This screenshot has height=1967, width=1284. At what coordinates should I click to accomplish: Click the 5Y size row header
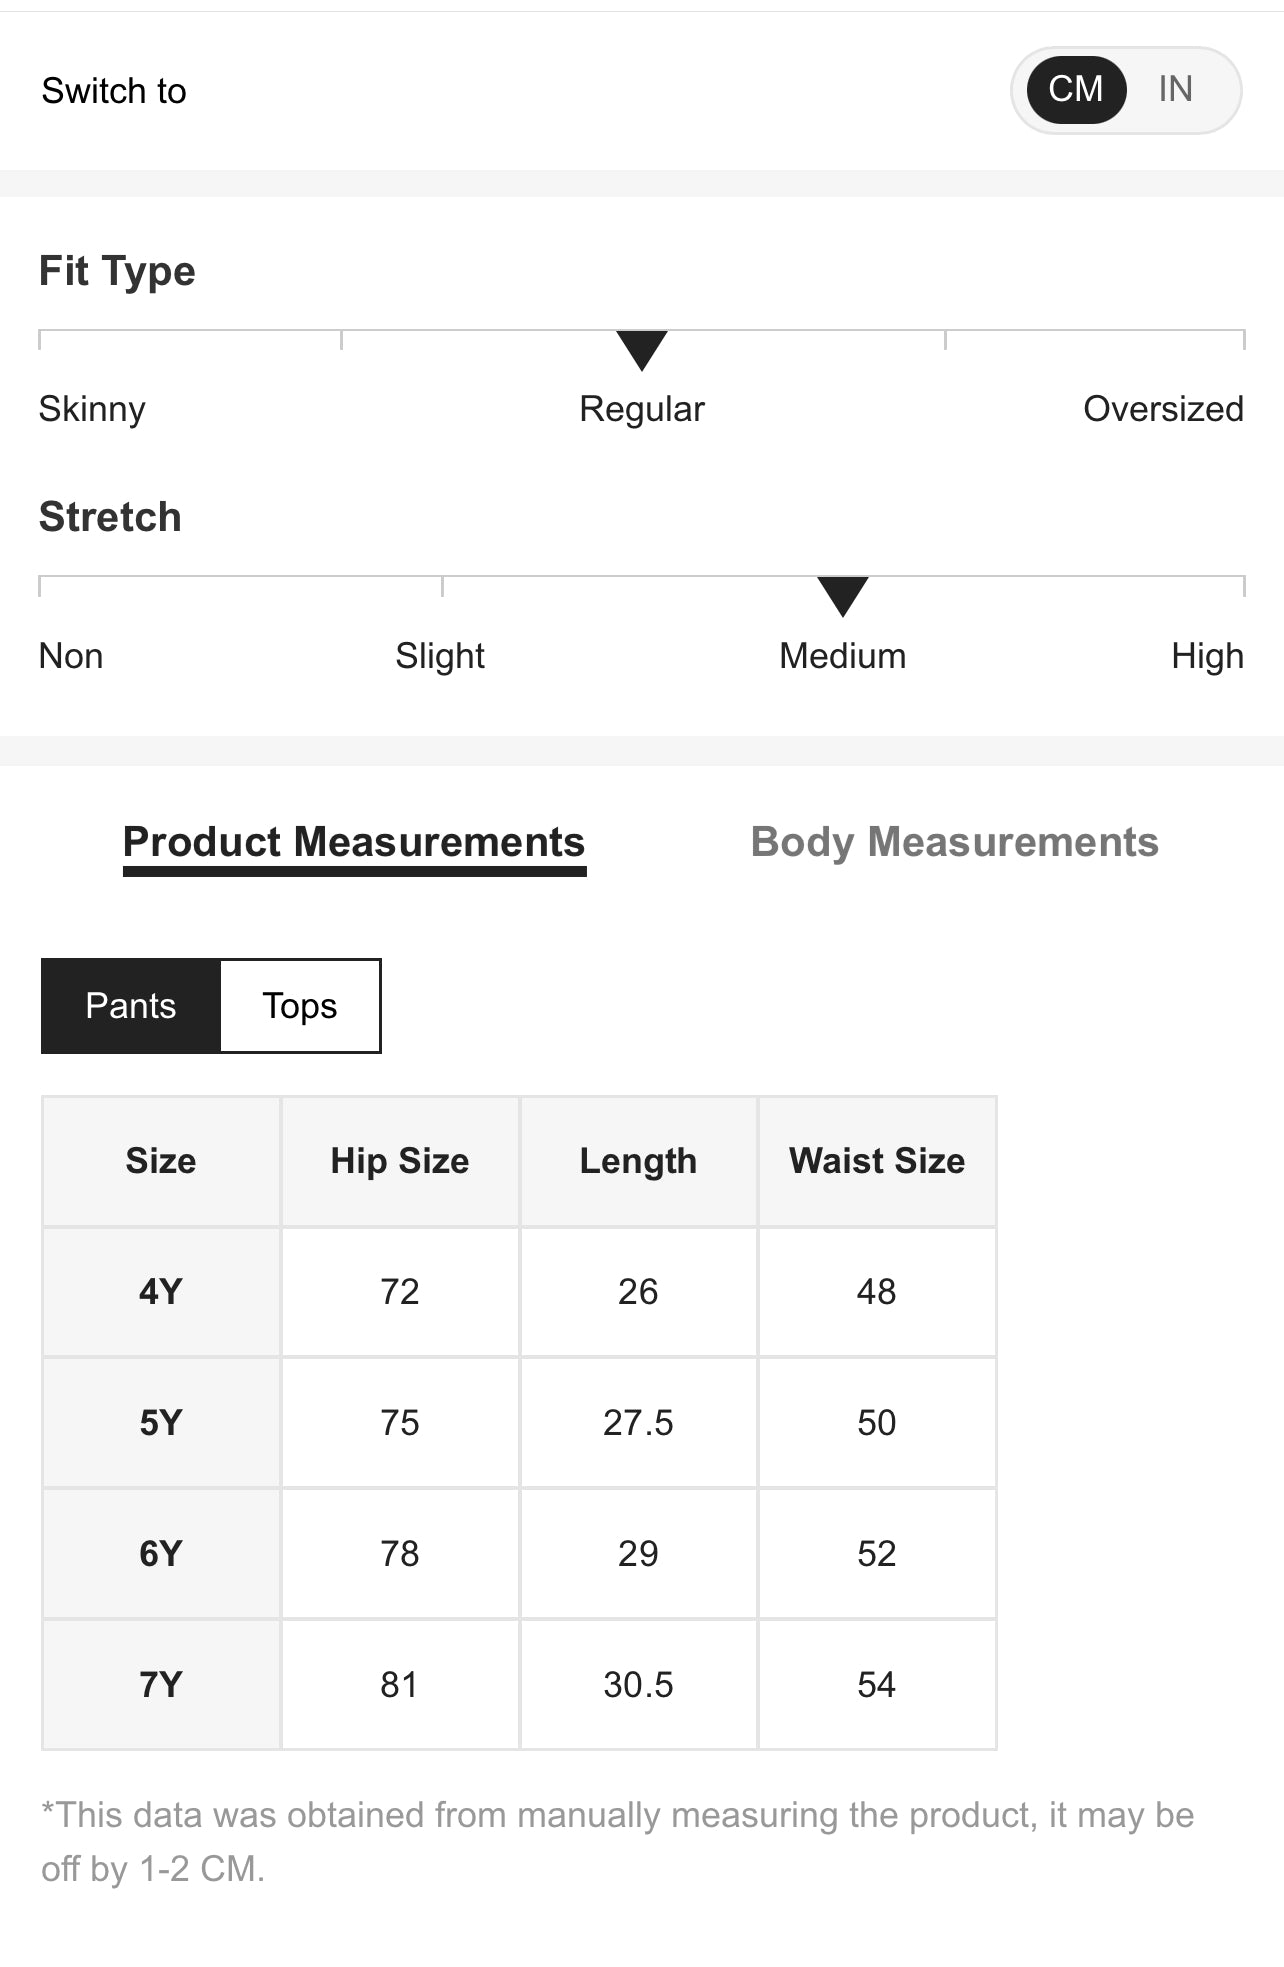pyautogui.click(x=161, y=1423)
